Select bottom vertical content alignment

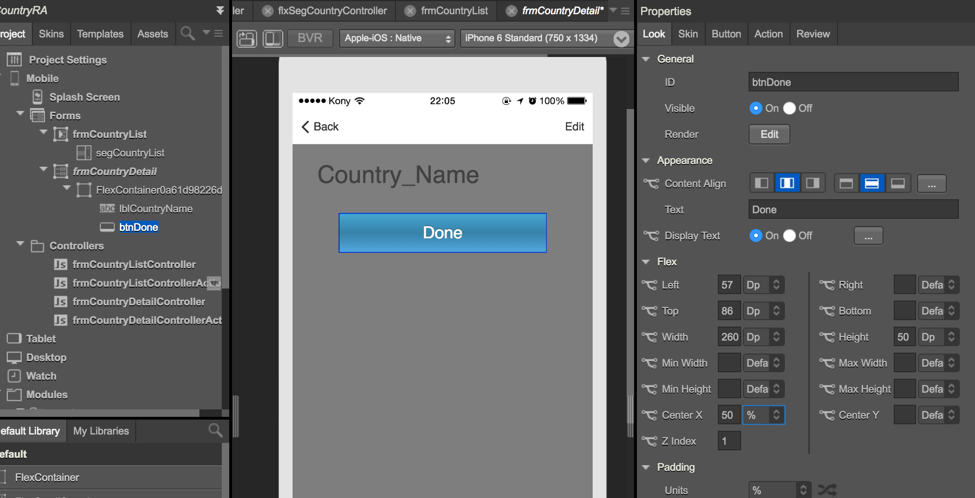click(897, 183)
